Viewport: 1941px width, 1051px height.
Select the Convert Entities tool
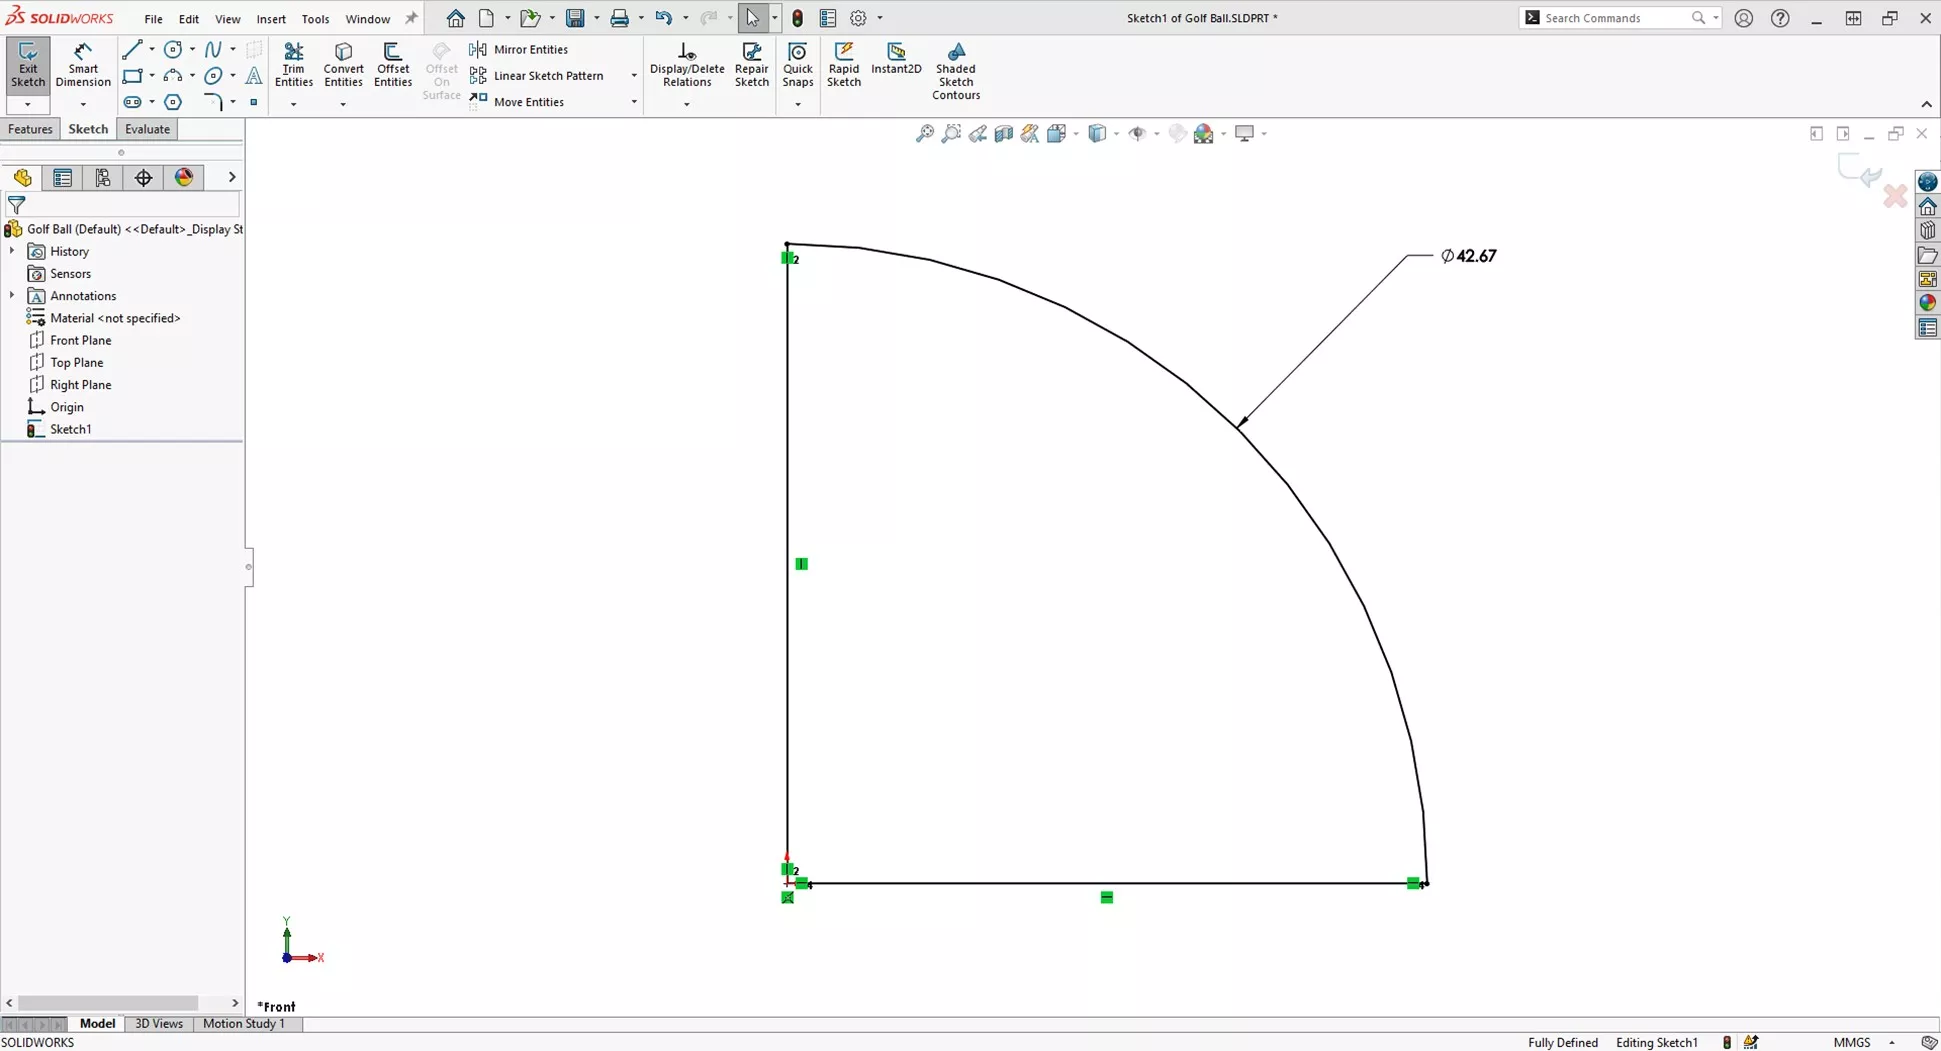343,63
